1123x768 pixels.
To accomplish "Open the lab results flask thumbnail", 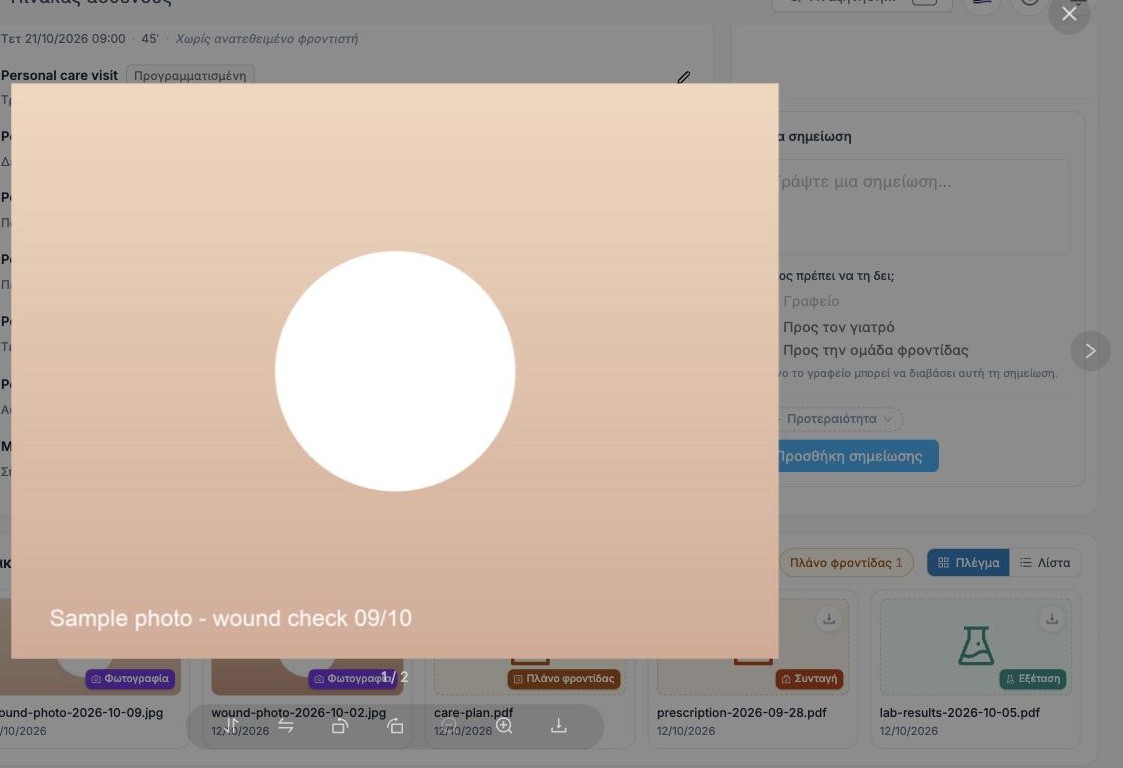I will coord(975,645).
